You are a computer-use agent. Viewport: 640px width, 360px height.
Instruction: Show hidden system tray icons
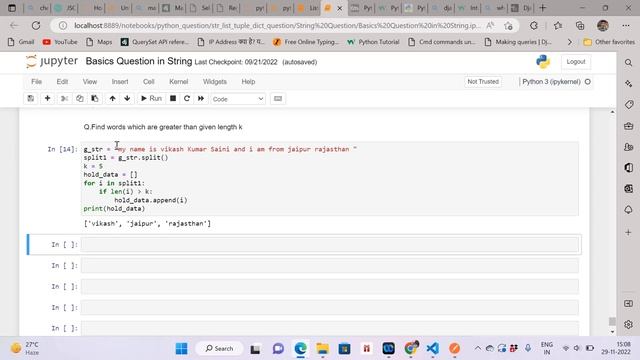point(477,348)
